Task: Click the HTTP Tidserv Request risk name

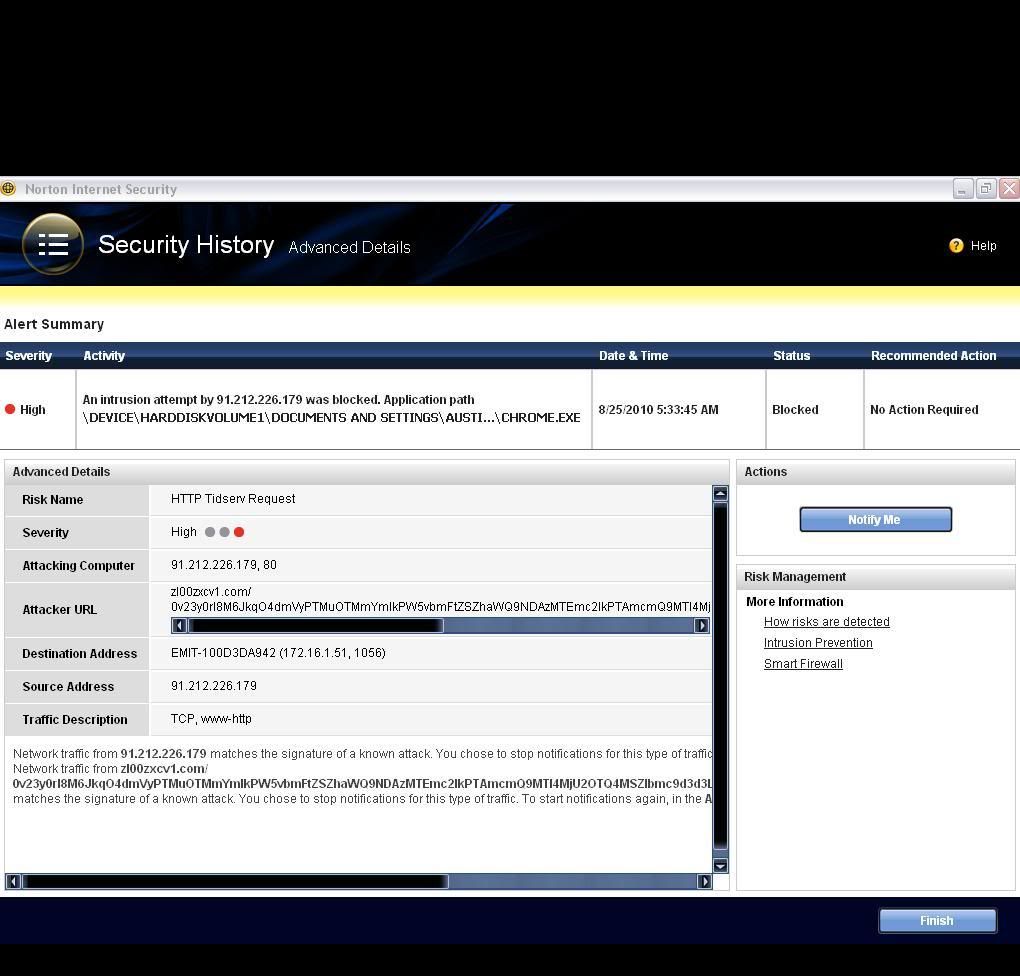Action: (233, 498)
